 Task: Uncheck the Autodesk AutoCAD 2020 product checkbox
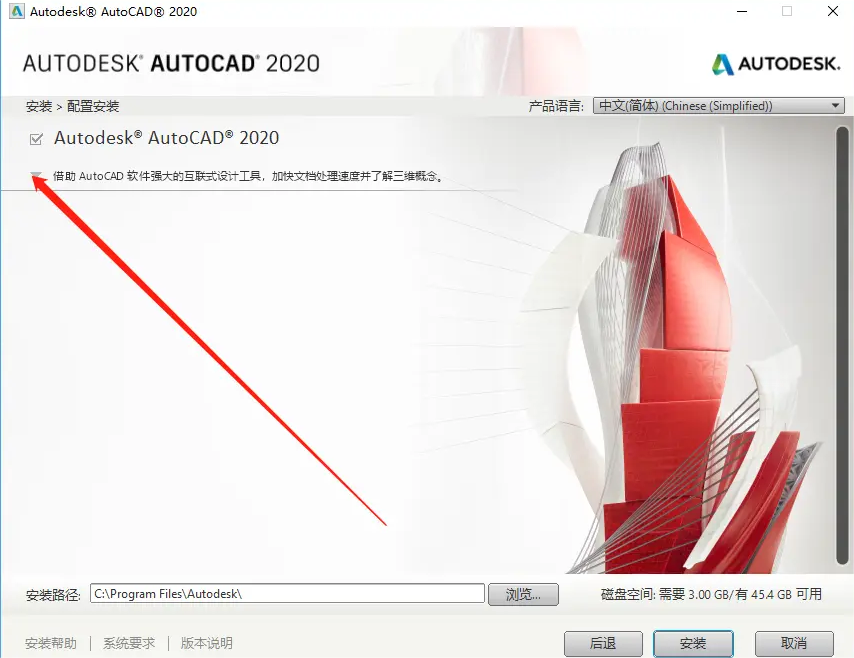click(36, 139)
